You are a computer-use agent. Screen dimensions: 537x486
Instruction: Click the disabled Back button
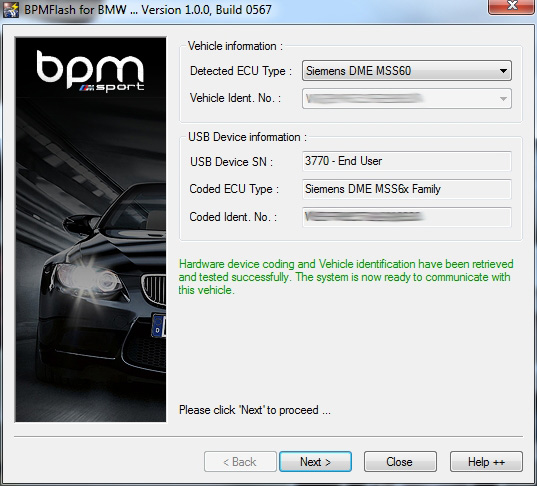click(240, 462)
